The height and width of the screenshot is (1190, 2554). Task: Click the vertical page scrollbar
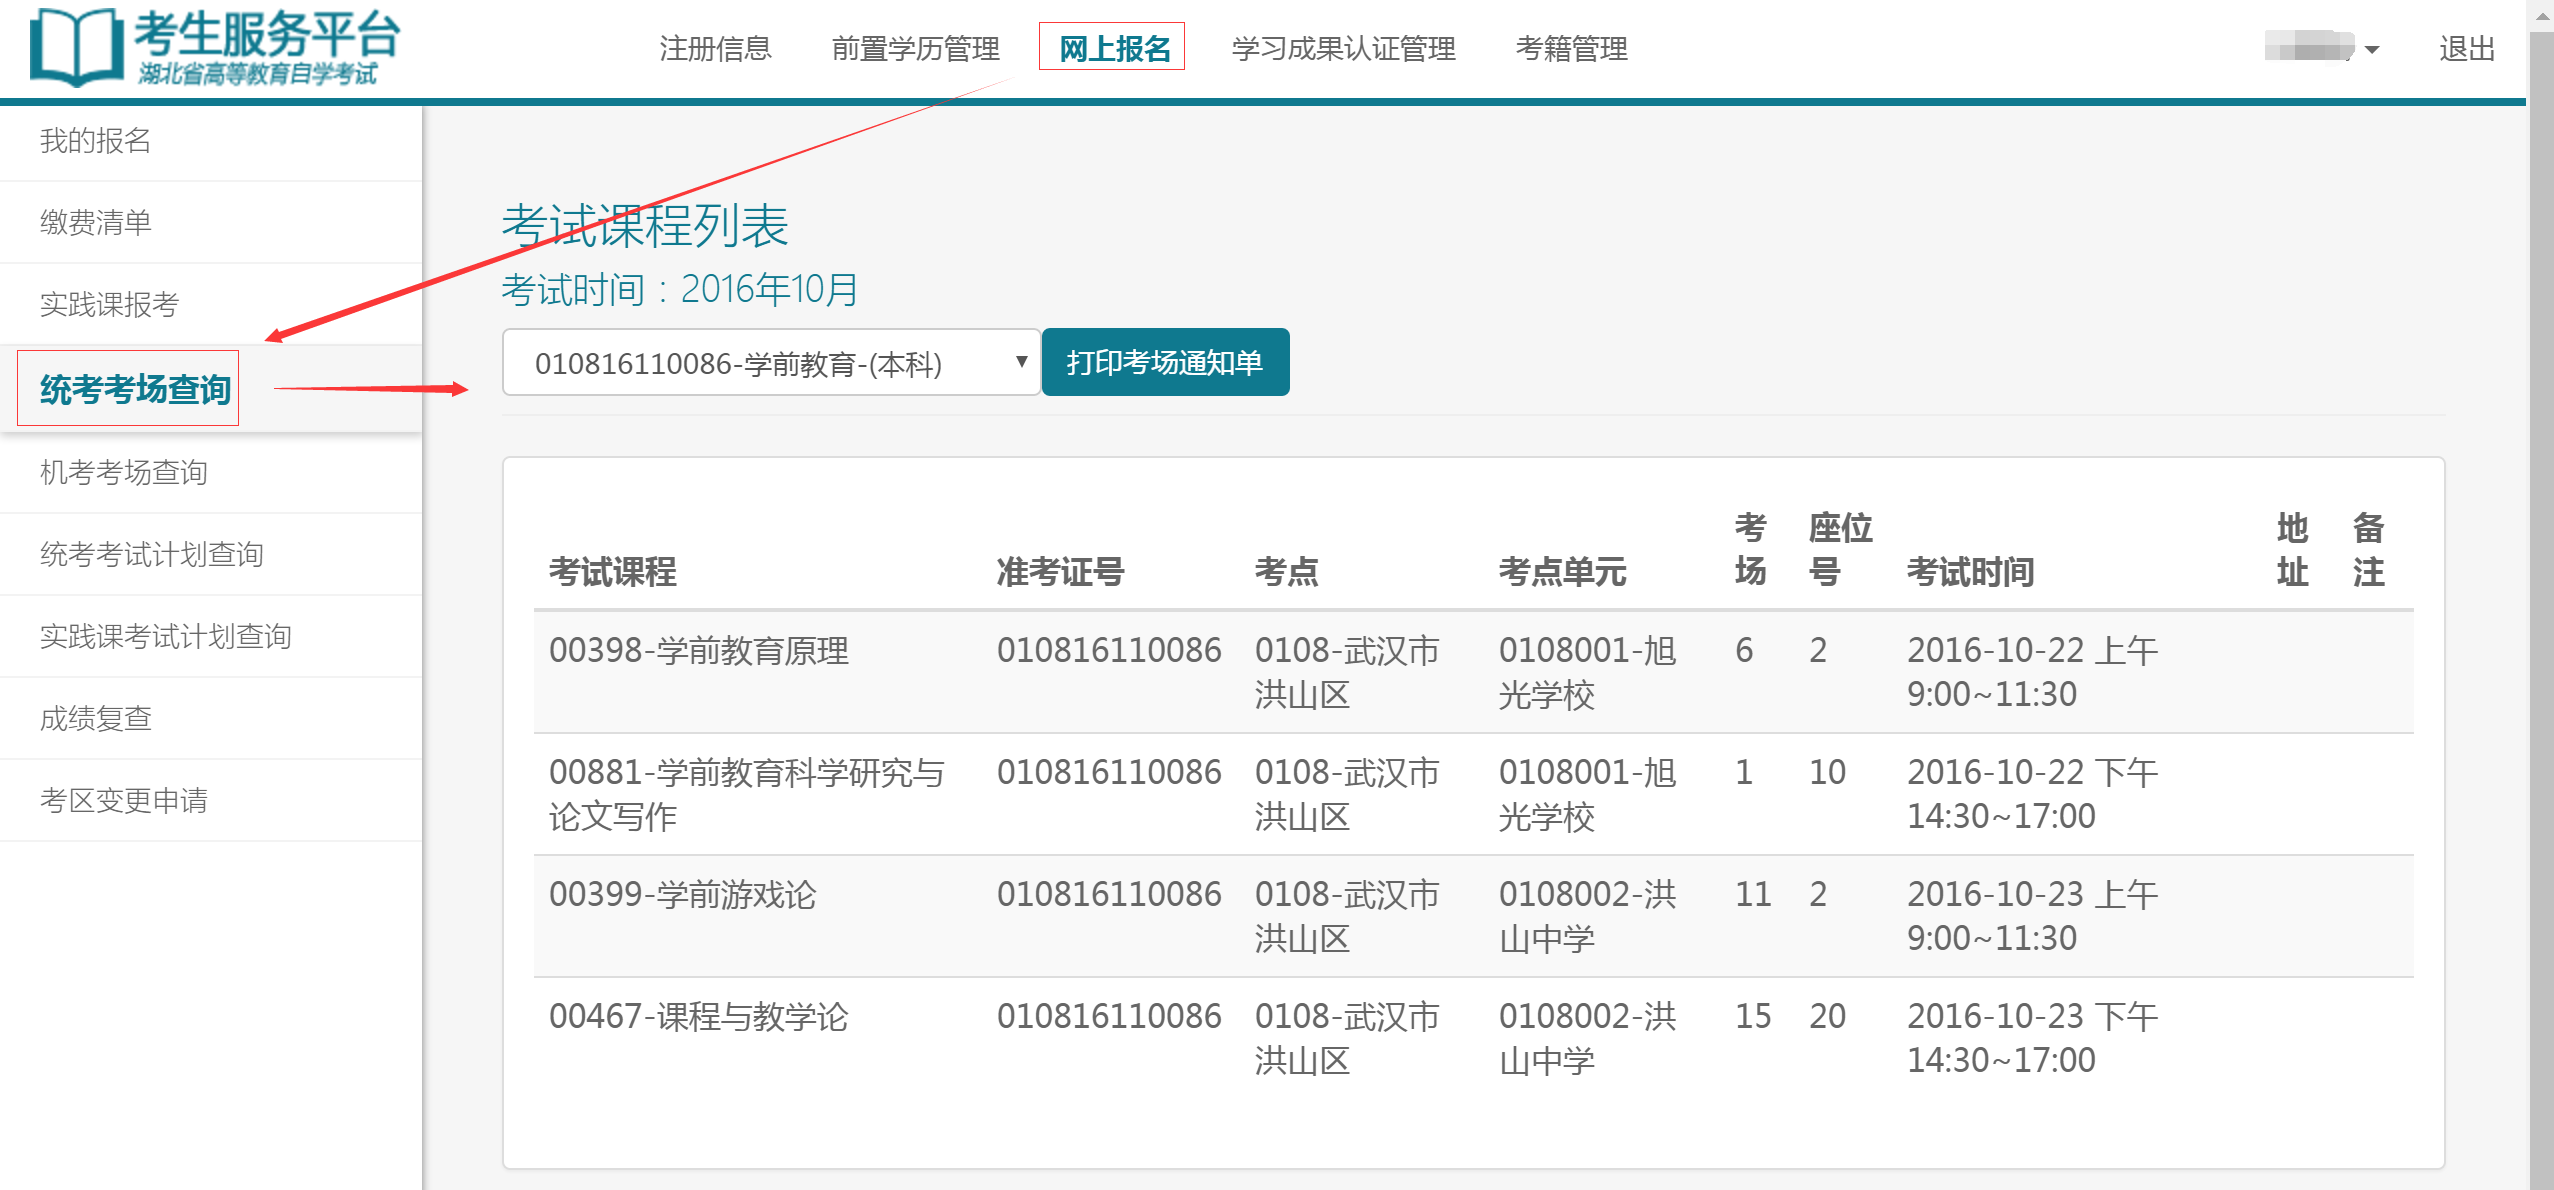pos(2540,600)
